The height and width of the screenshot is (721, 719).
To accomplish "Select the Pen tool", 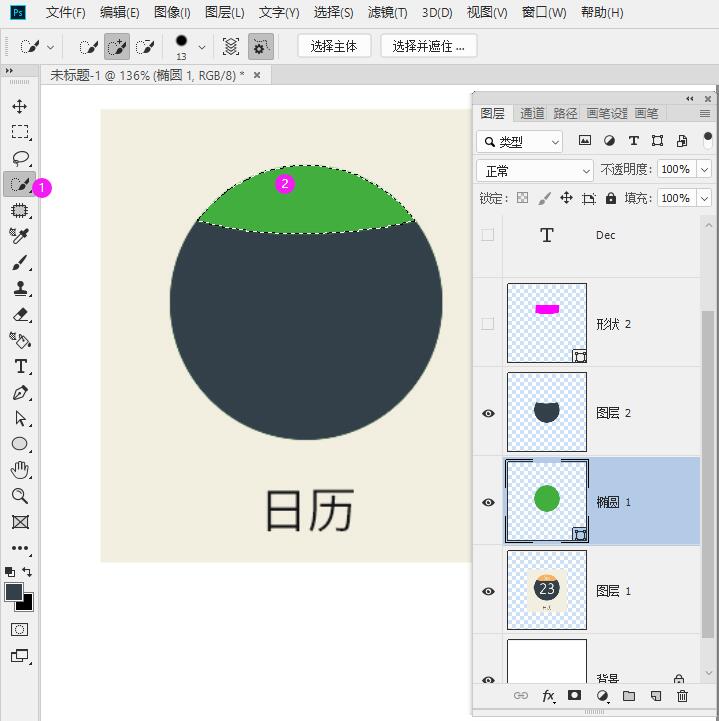I will point(19,393).
